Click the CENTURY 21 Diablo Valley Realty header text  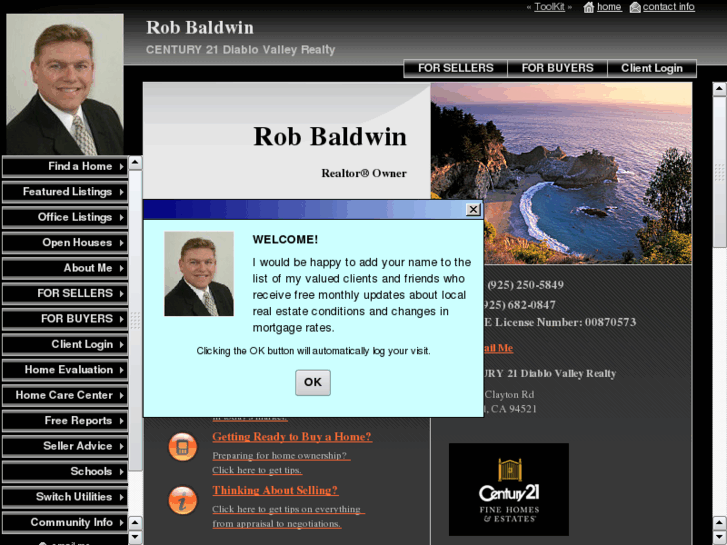pos(241,50)
